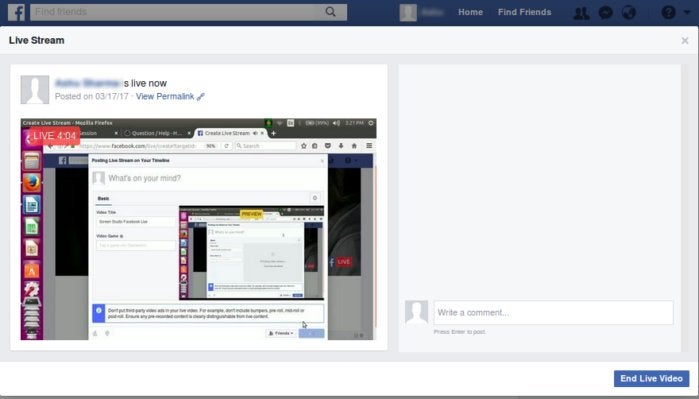Click the commenter avatar beside comment box
This screenshot has height=399, width=699.
tap(416, 312)
